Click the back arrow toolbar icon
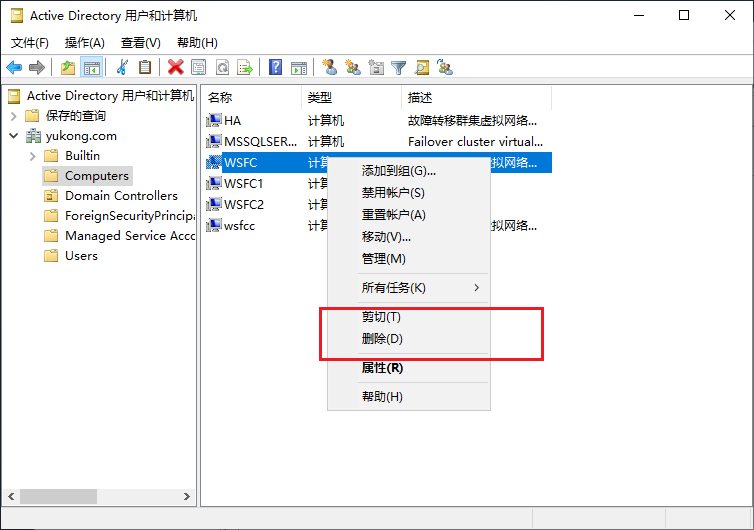Viewport: 754px width, 530px height. [x=14, y=67]
